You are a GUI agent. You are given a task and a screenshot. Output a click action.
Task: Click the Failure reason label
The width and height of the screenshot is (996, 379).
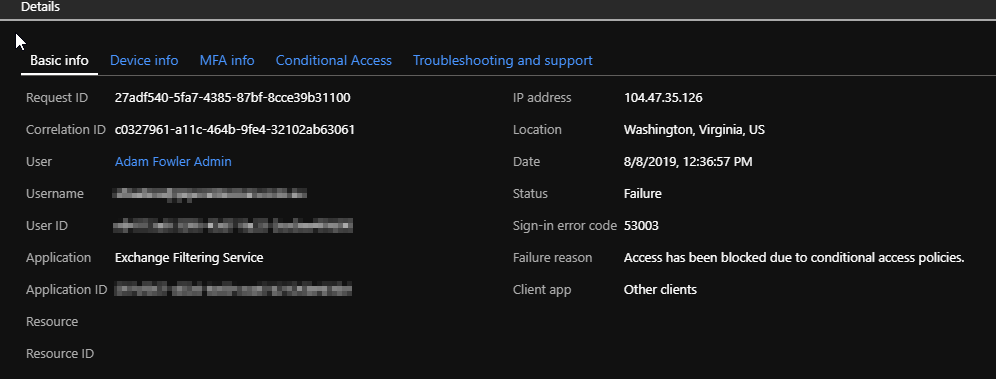click(x=552, y=258)
